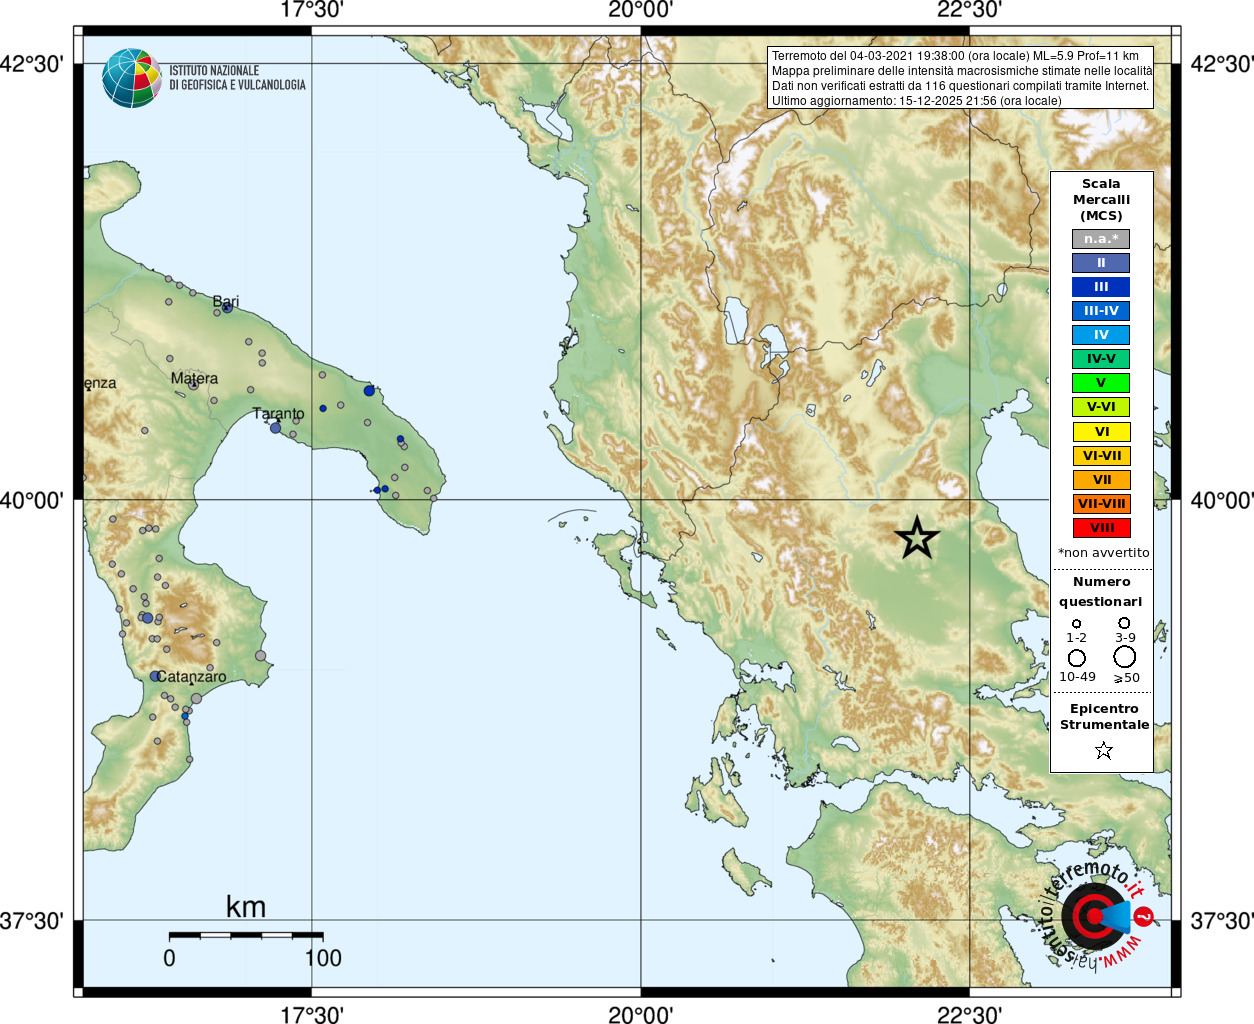Select the V green intensity swatch
Screen dimensions: 1254x1024
(1101, 383)
